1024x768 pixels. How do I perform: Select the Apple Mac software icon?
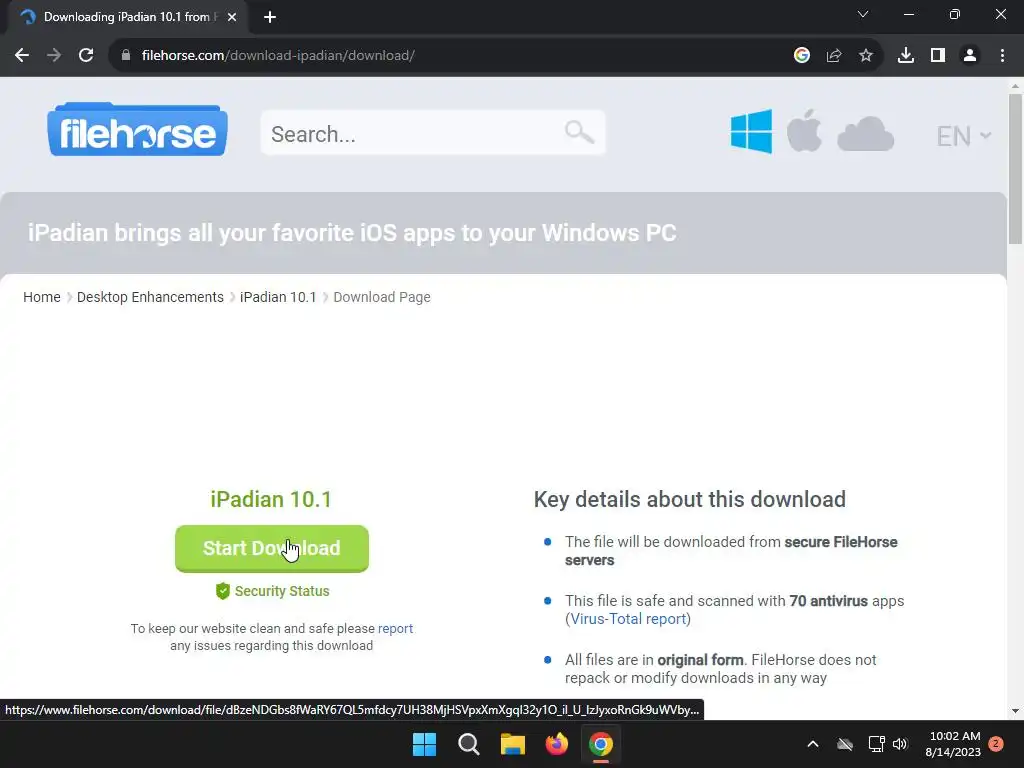coord(804,131)
